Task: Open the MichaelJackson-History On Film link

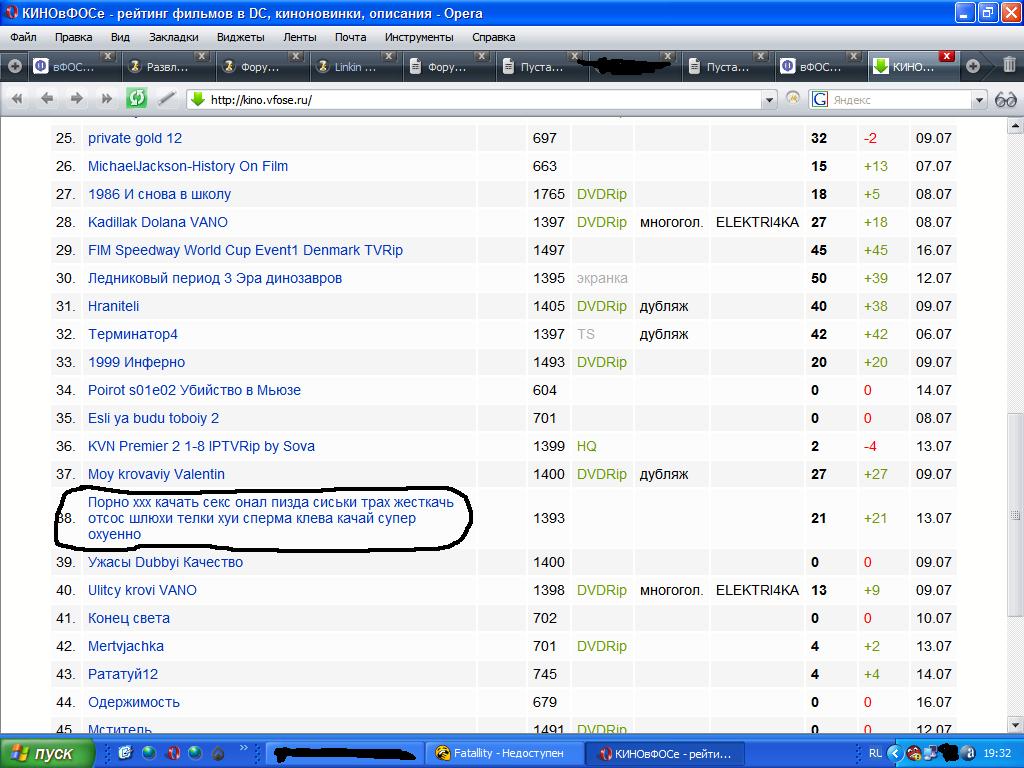Action: (x=187, y=166)
